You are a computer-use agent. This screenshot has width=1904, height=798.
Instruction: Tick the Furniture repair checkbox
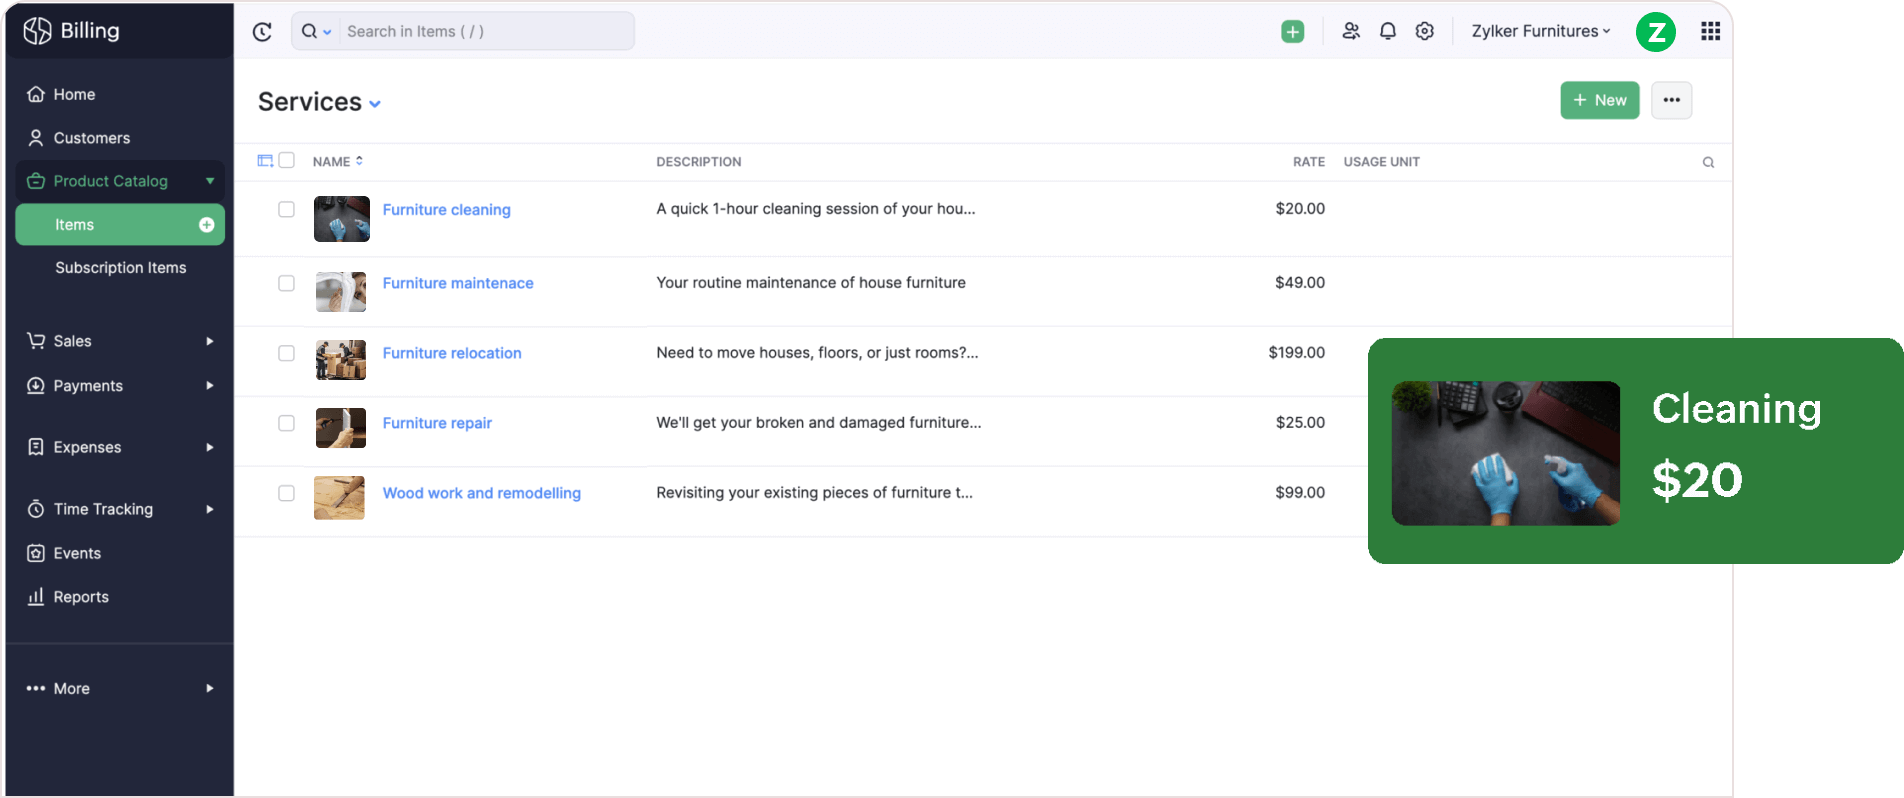tap(286, 423)
